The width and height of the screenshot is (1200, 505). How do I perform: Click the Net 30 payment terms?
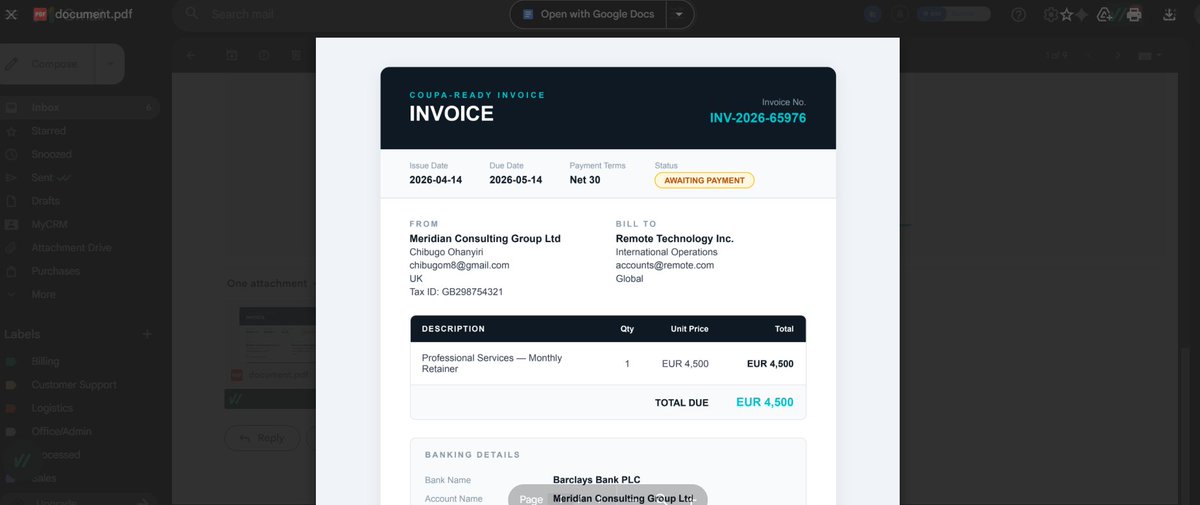click(585, 180)
